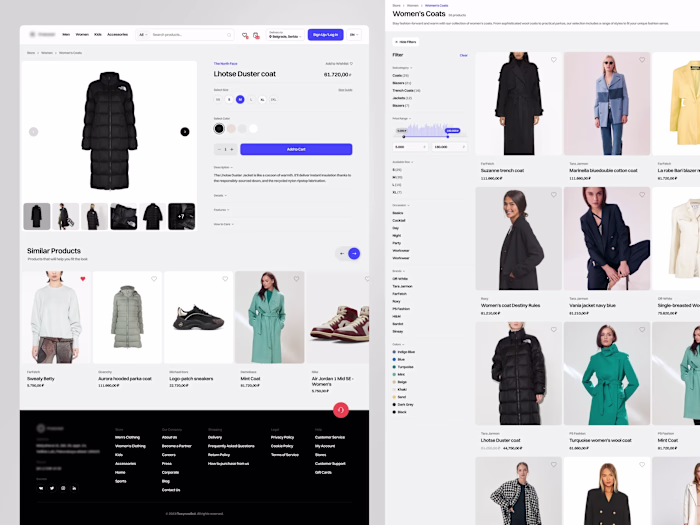Favorite the Vania jacket navy blue
This screenshot has width=700, height=525.
(x=642, y=195)
